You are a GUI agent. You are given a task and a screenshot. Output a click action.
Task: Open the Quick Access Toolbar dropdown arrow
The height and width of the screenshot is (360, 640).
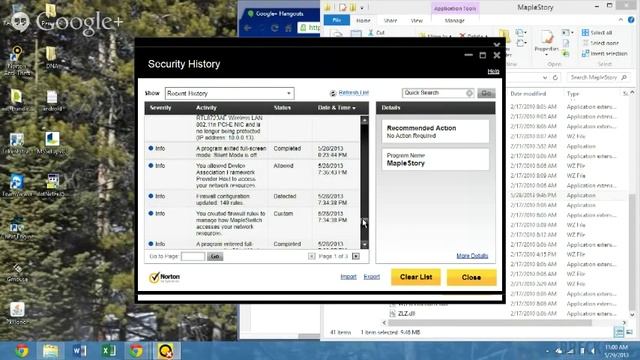pyautogui.click(x=362, y=8)
